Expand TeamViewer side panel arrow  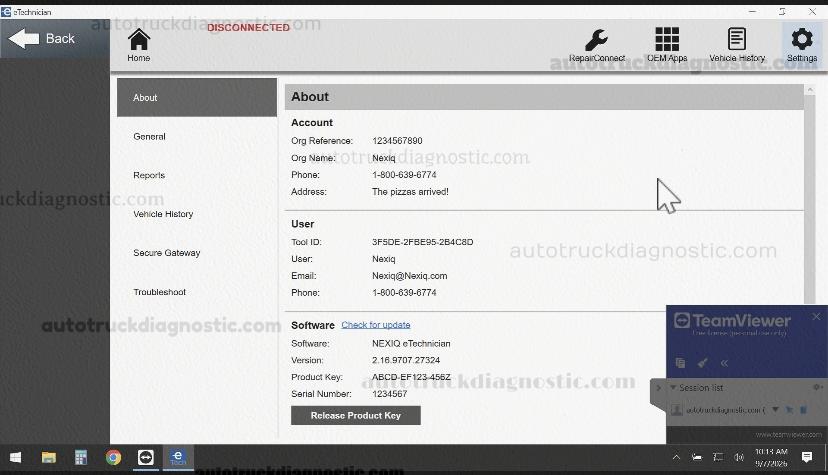point(658,388)
